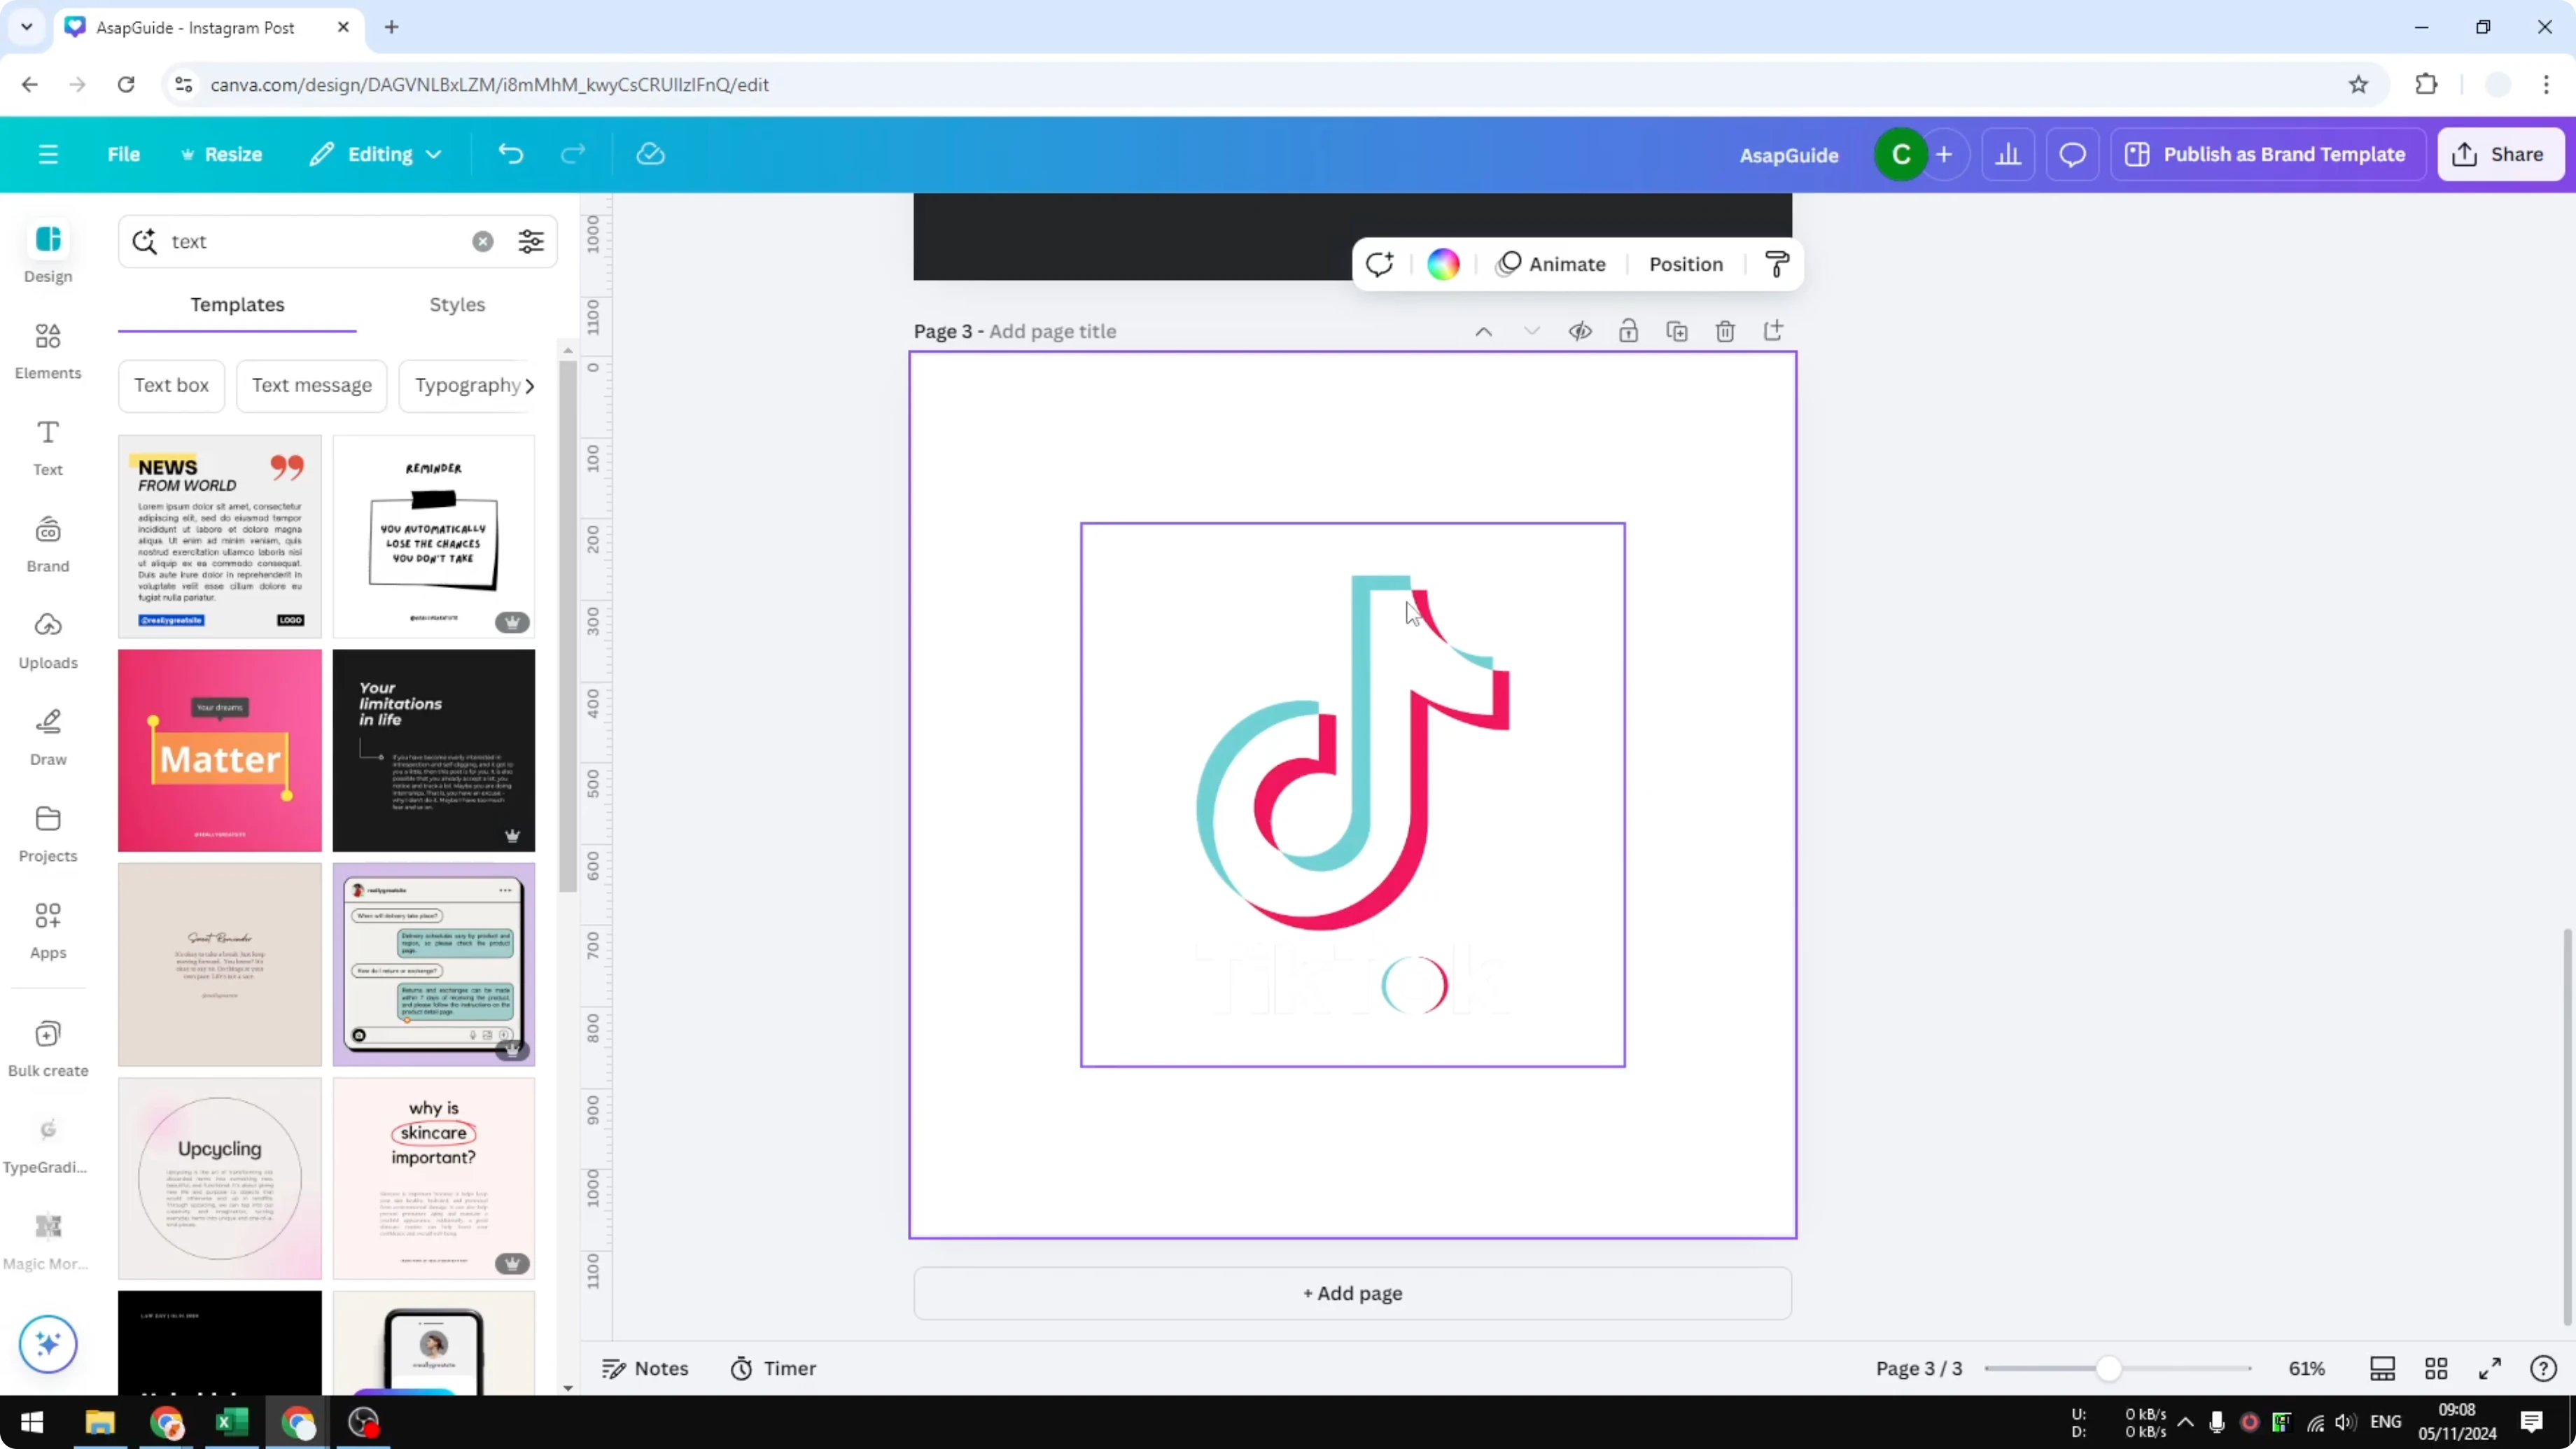Lock Page 3 with the padlock toggle
2576x1449 pixels.
pyautogui.click(x=1628, y=330)
